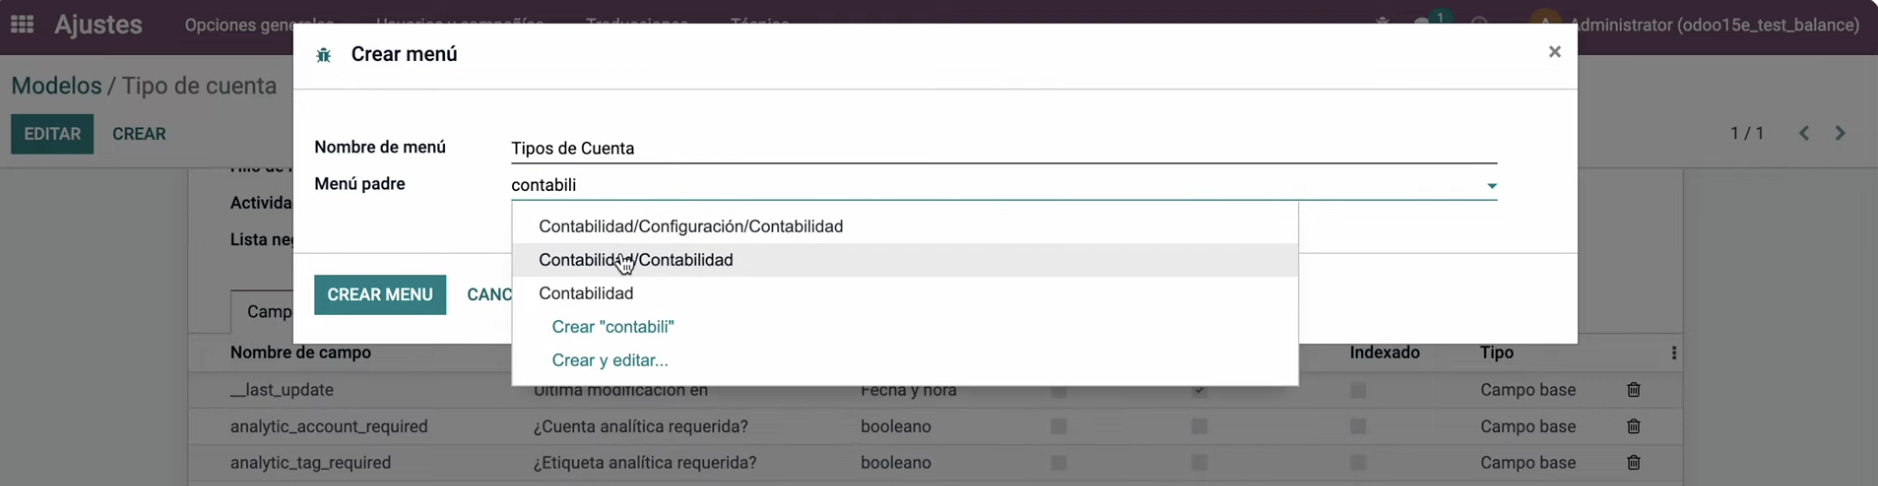Close the Crear menú dialog

pyautogui.click(x=1554, y=52)
